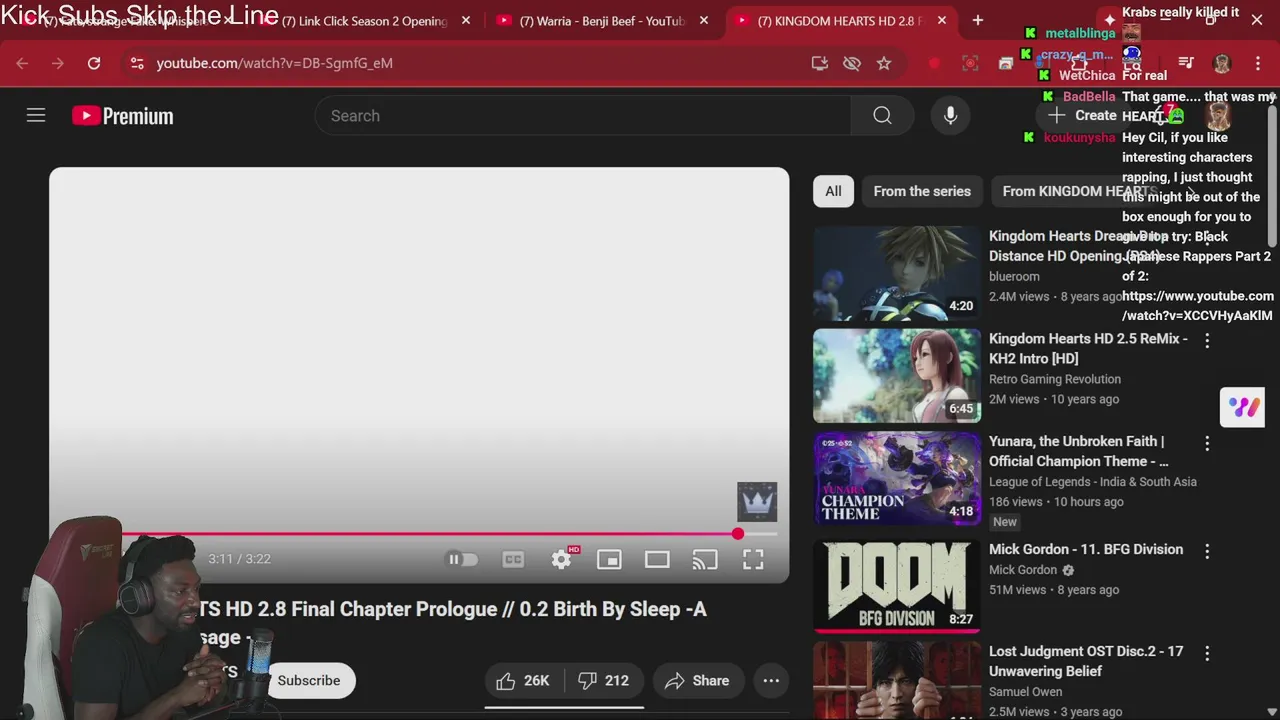Click the search magnifier button
Screen dimensions: 1280x720
[x=882, y=116]
